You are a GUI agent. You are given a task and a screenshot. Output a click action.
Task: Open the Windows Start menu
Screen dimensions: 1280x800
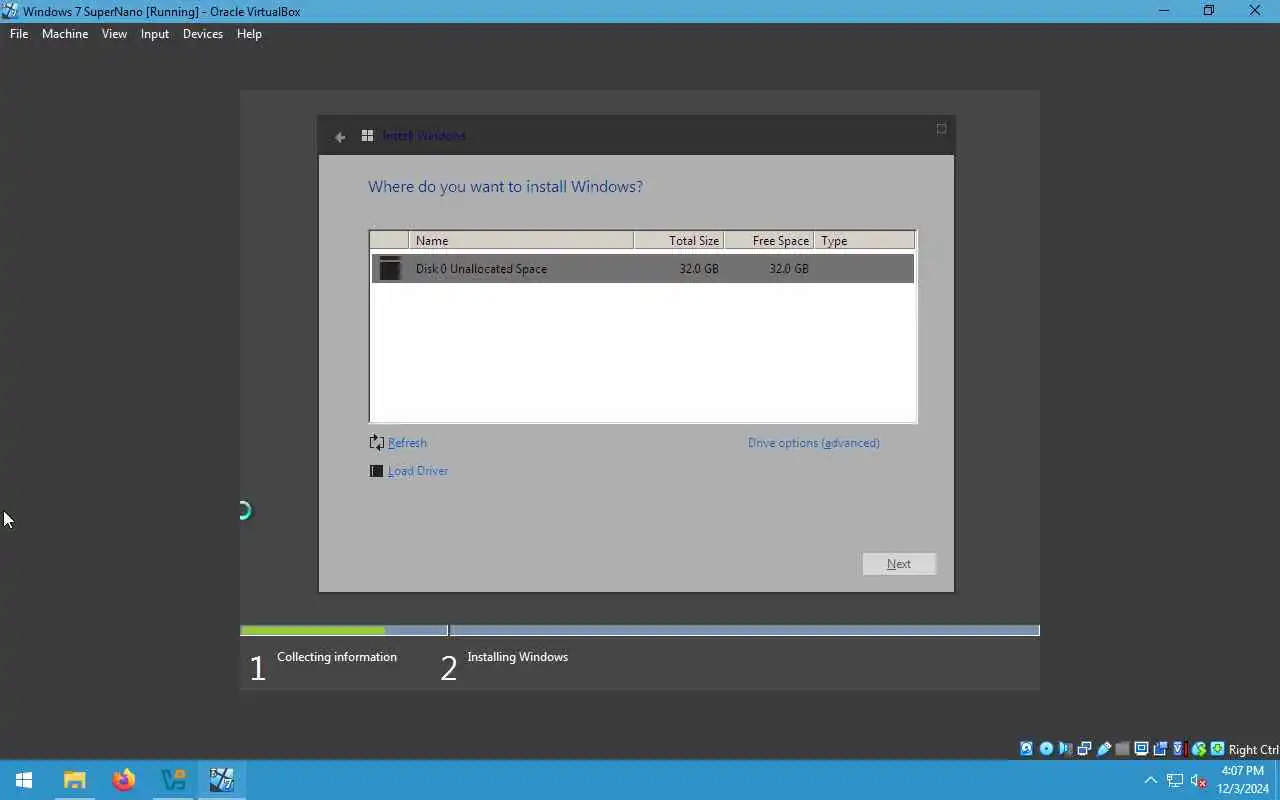pyautogui.click(x=24, y=780)
